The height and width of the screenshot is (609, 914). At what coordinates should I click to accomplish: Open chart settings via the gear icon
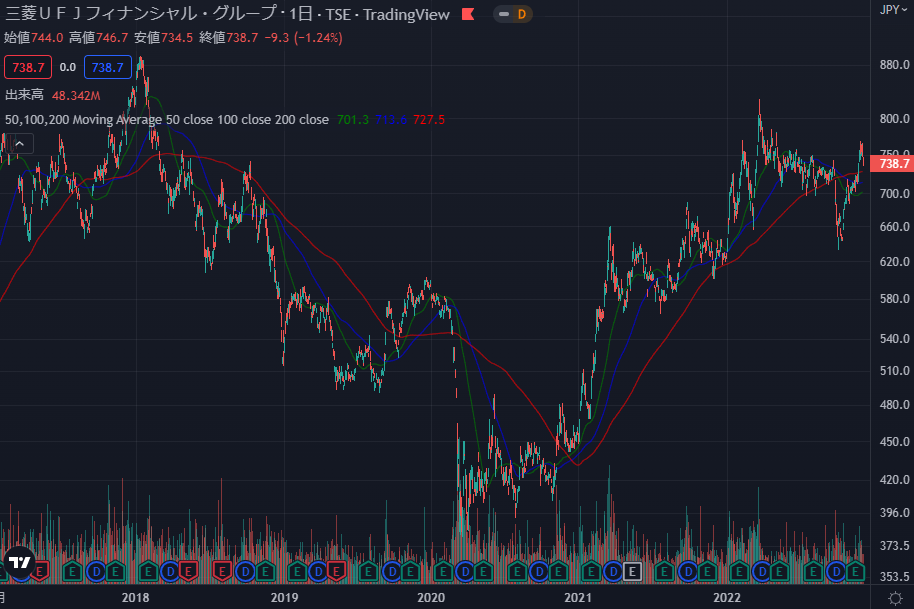pyautogui.click(x=895, y=598)
